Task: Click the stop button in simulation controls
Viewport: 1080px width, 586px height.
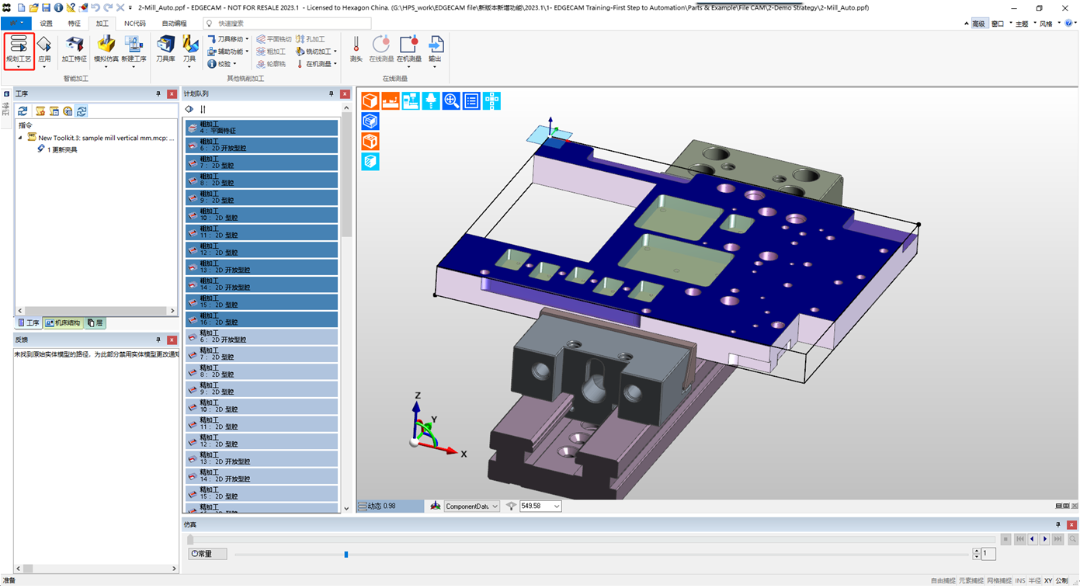Action: point(1006,539)
